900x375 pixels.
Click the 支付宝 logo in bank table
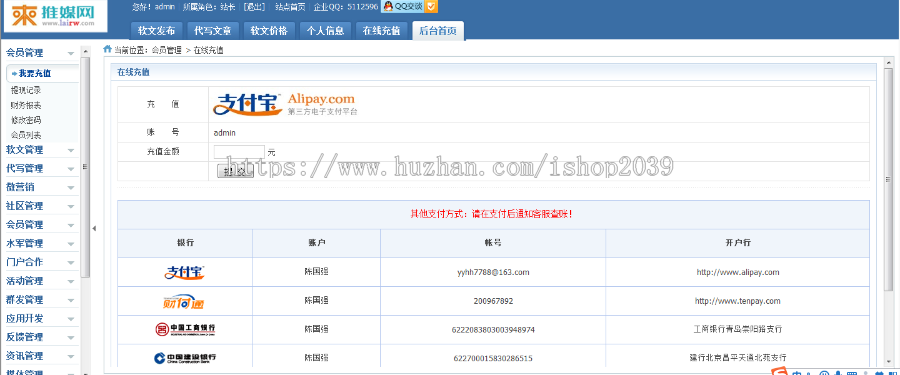pos(184,272)
